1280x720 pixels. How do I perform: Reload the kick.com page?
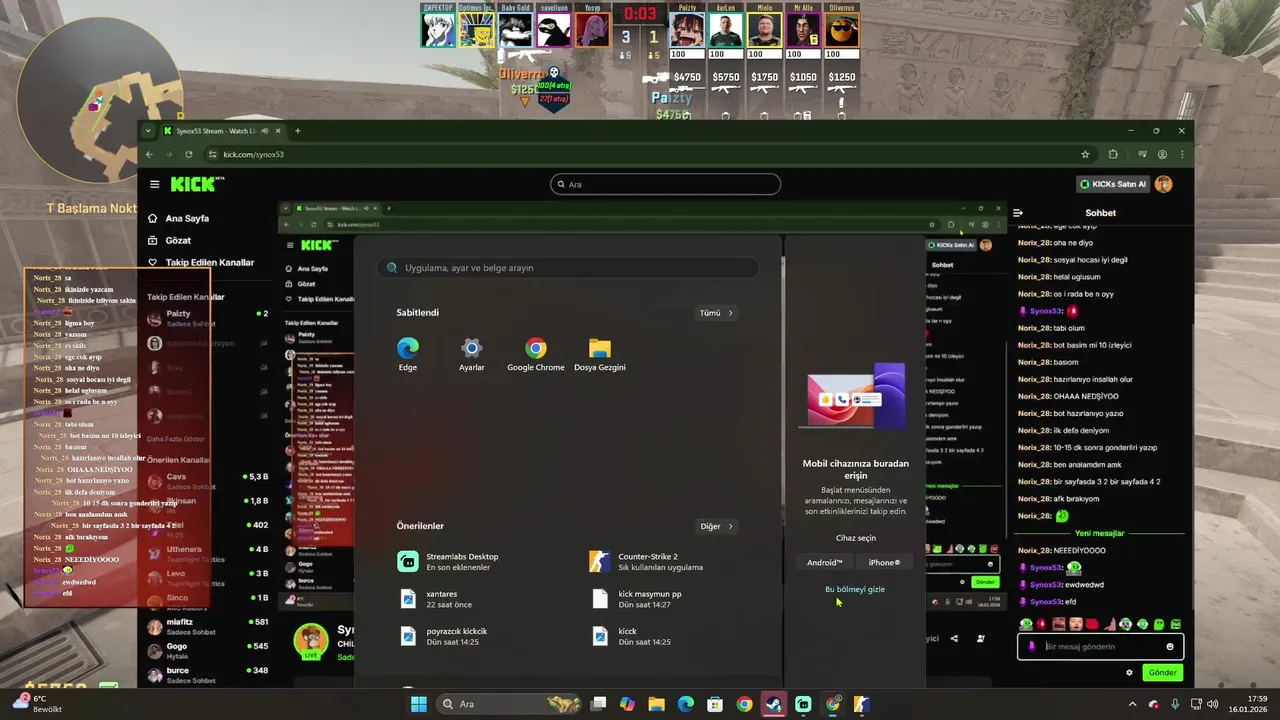188,154
